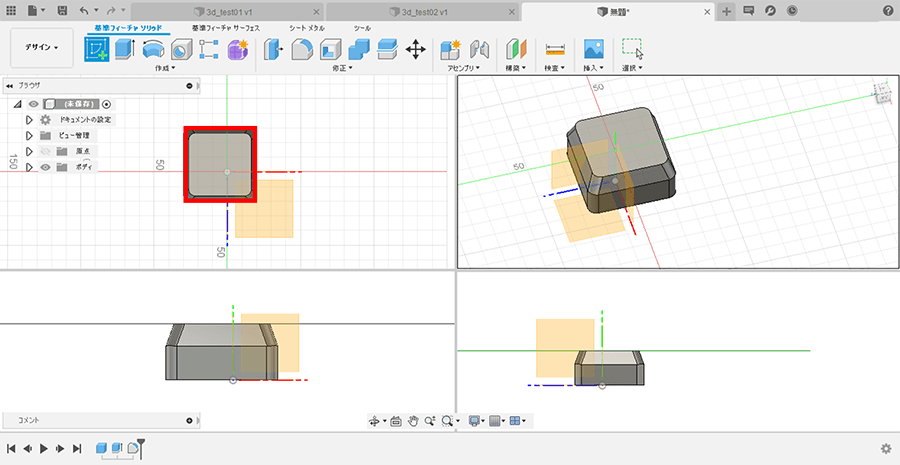Choose the Fillet tool in the modify group
900x465 pixels.
coord(302,49)
